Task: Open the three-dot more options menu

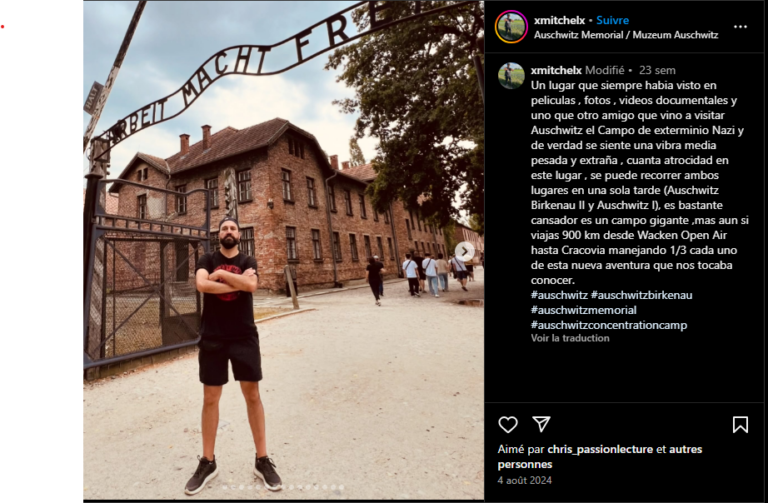Action: click(x=740, y=27)
